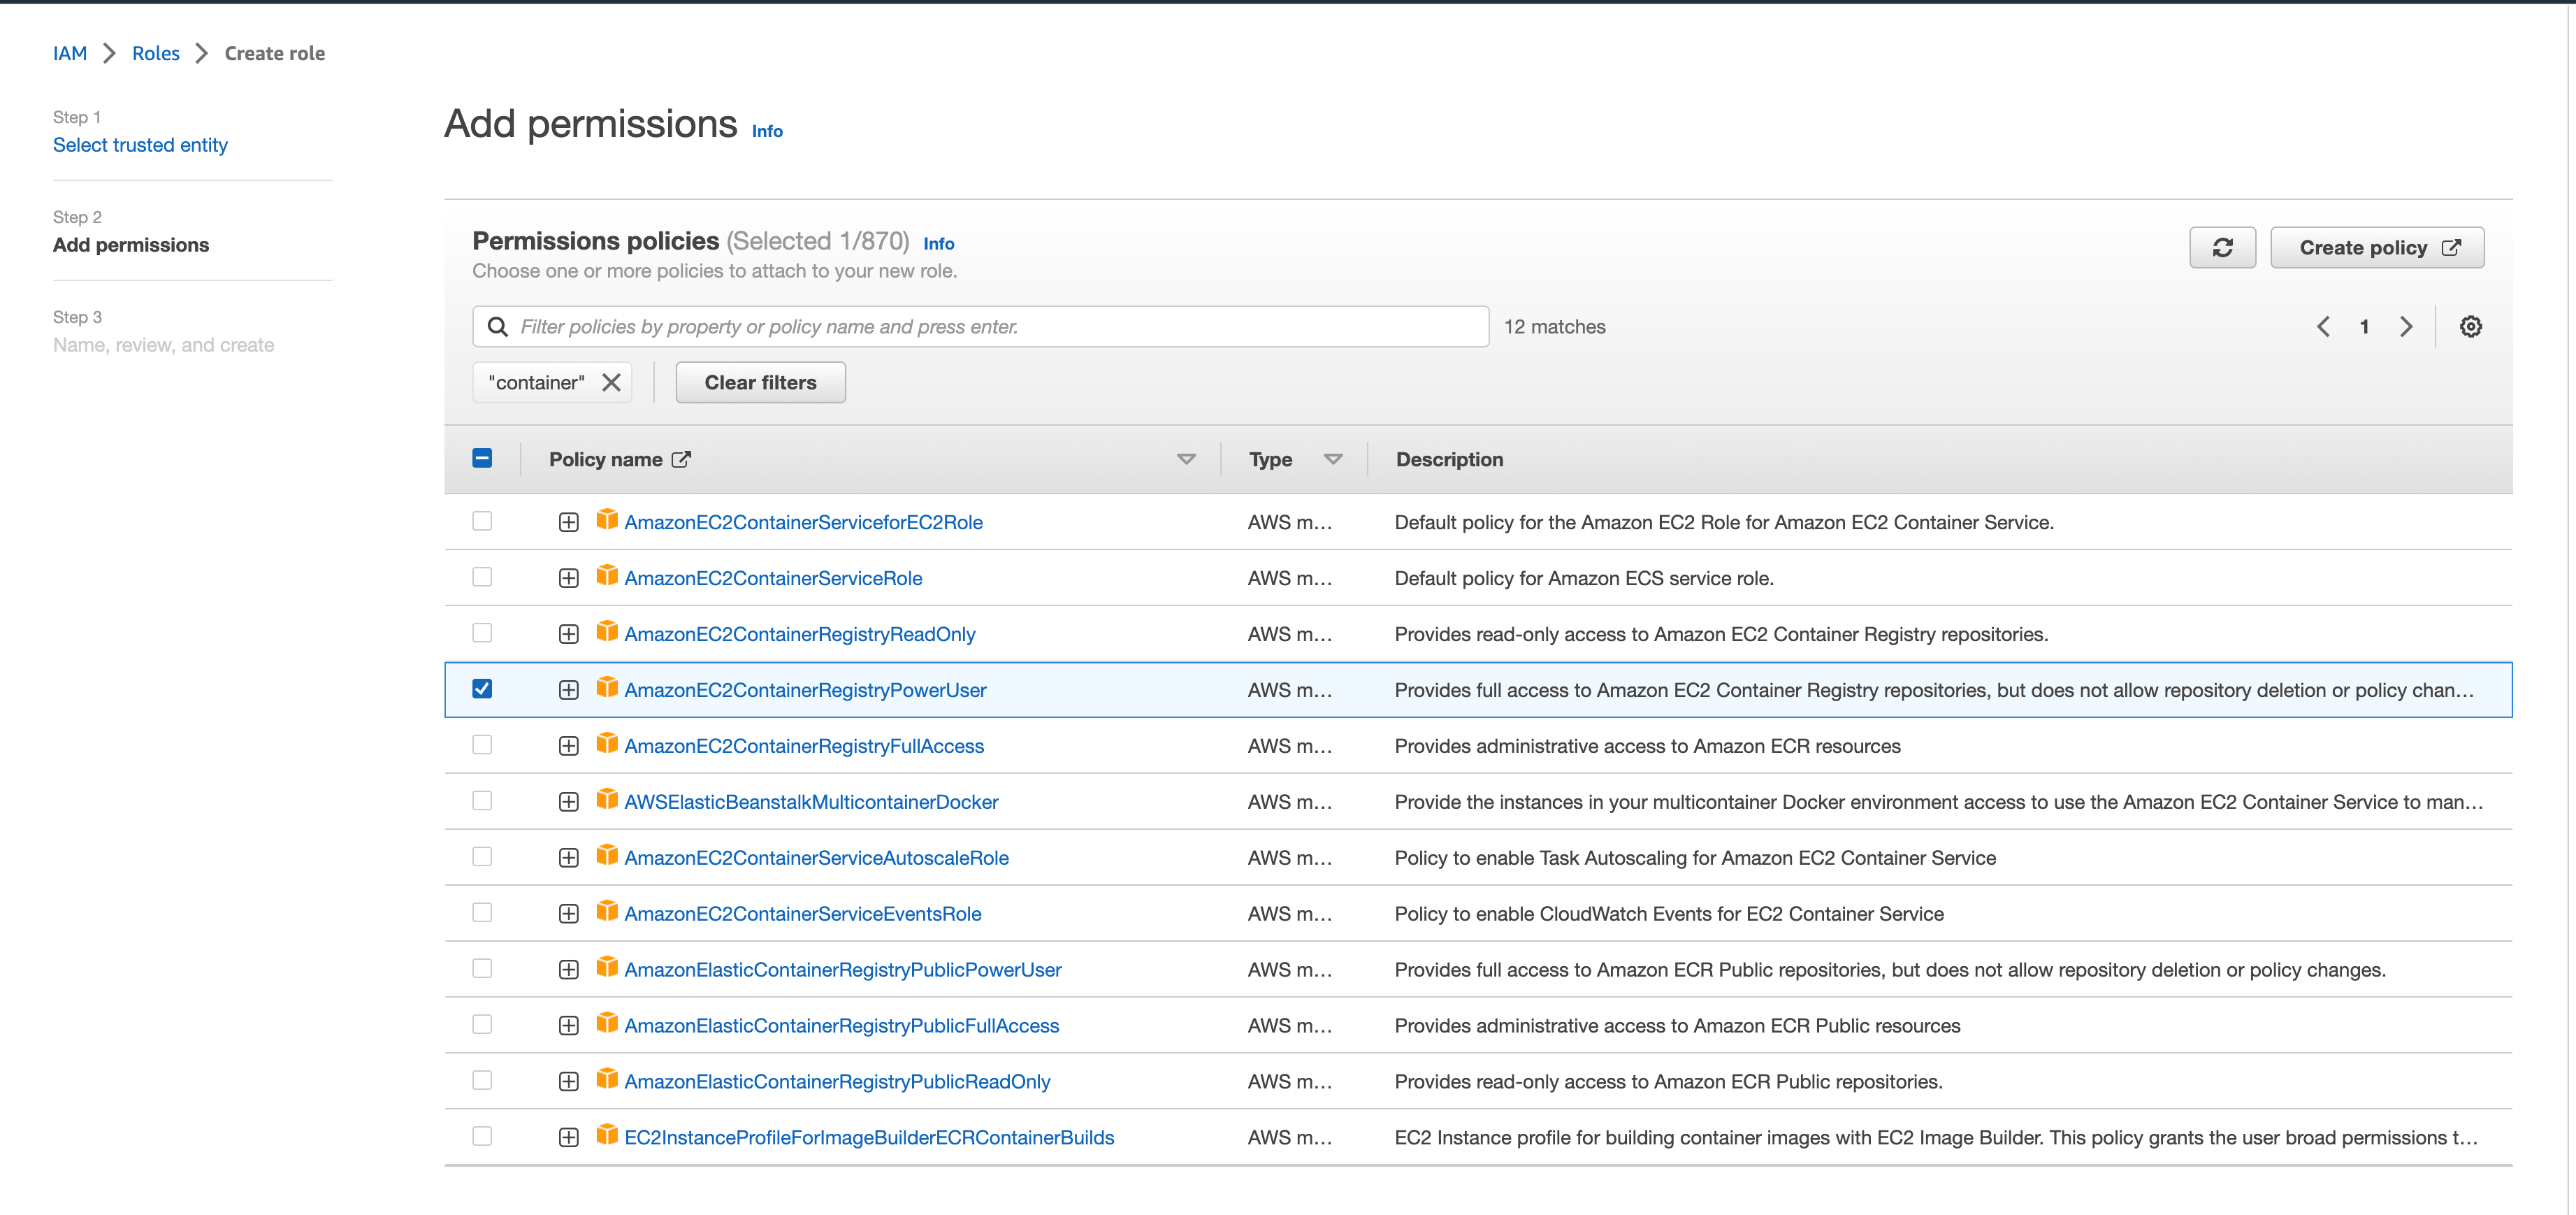The image size is (2576, 1215).
Task: Click the orange policy icon for AmazonEC2ContainerServiceAutoscaleRole
Action: click(x=606, y=855)
